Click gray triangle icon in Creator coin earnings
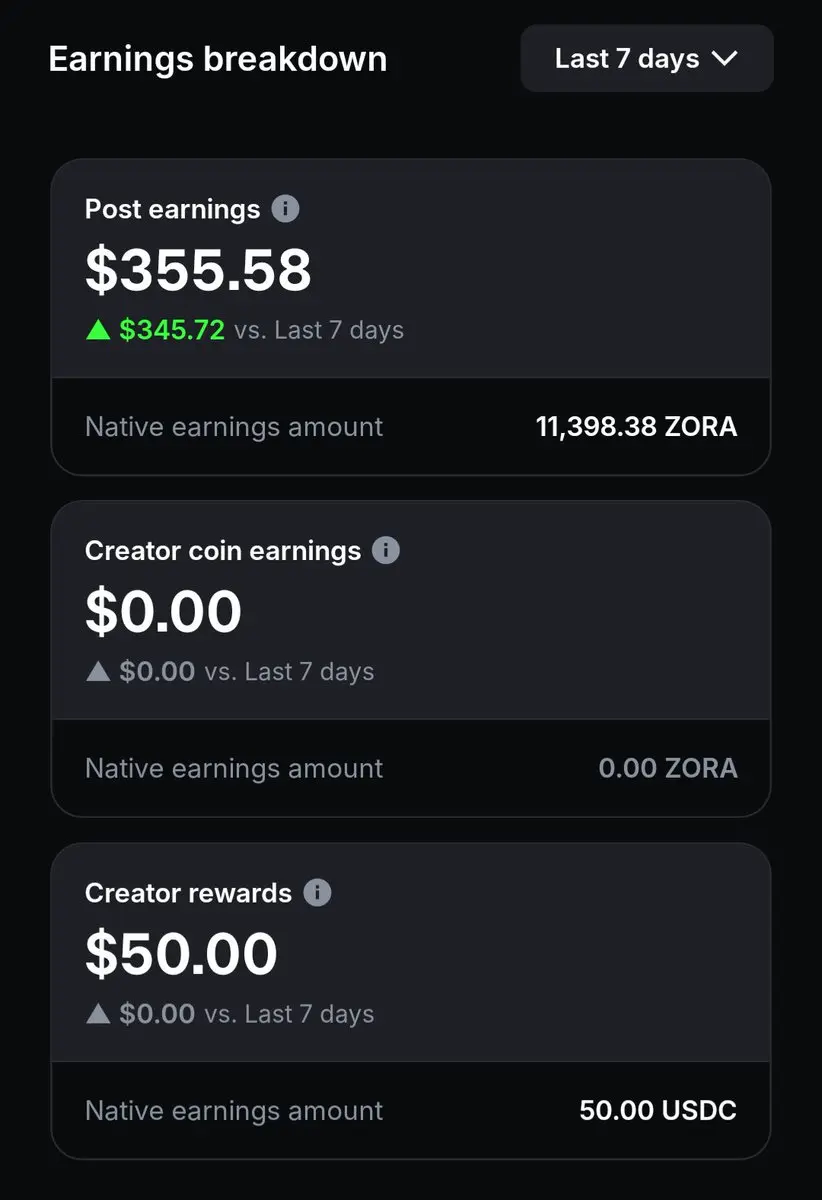Screen dimensions: 822x1200 point(98,671)
